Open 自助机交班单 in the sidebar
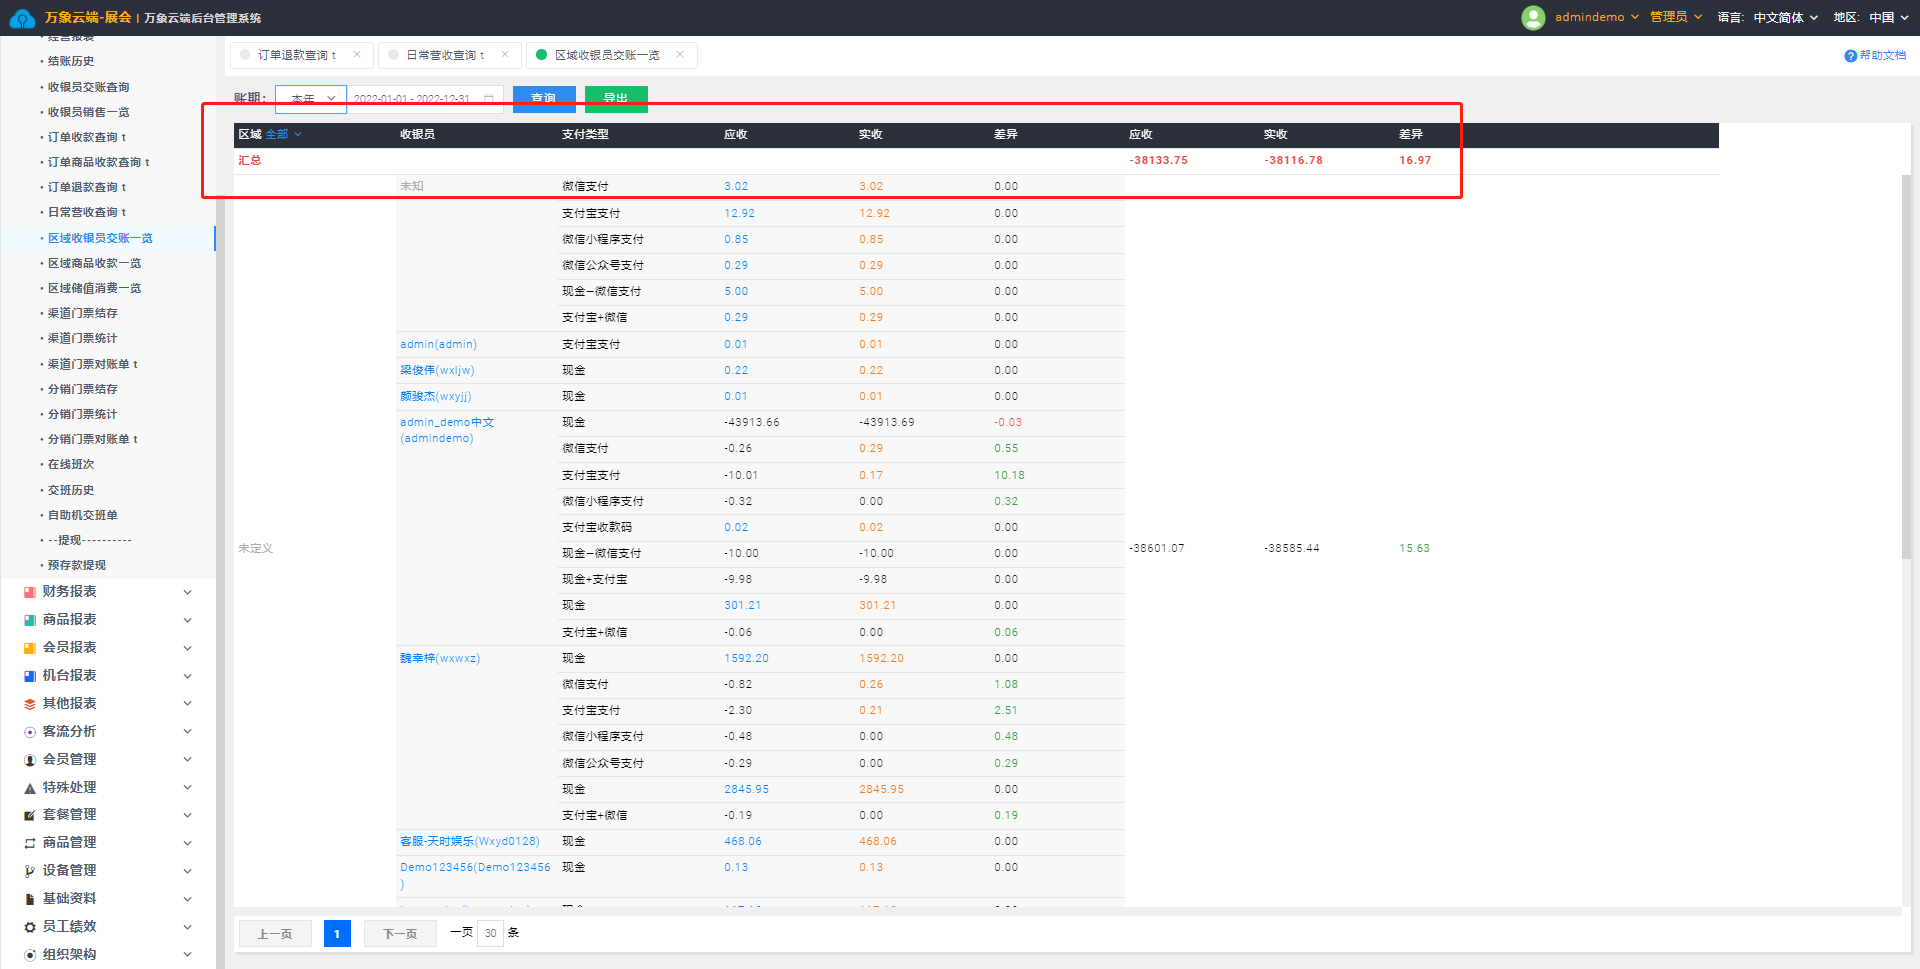The height and width of the screenshot is (969, 1920). (x=83, y=515)
